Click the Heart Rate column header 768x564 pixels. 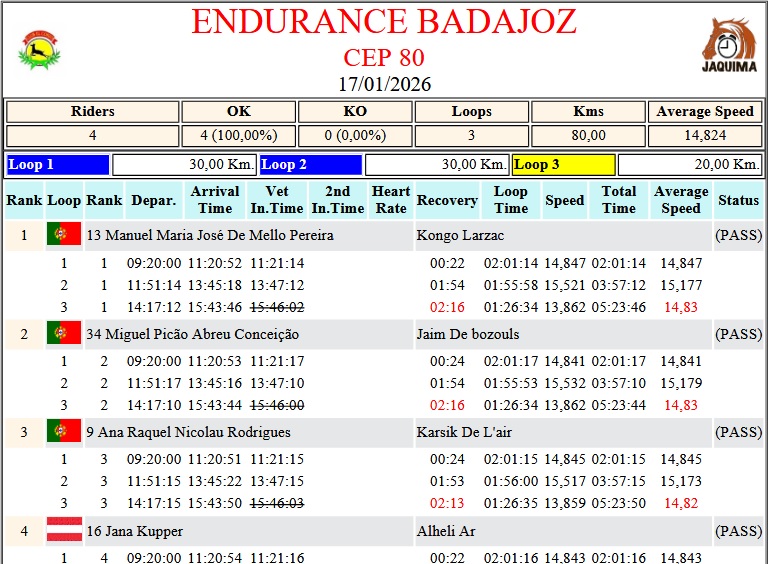(x=391, y=200)
